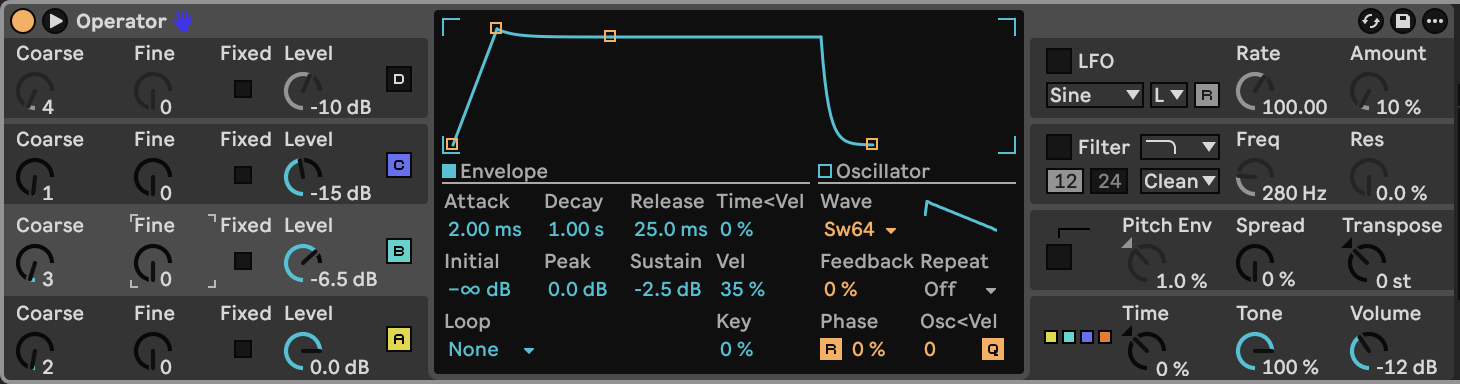Save preset with the disk icon
1460x384 pixels.
point(1403,21)
